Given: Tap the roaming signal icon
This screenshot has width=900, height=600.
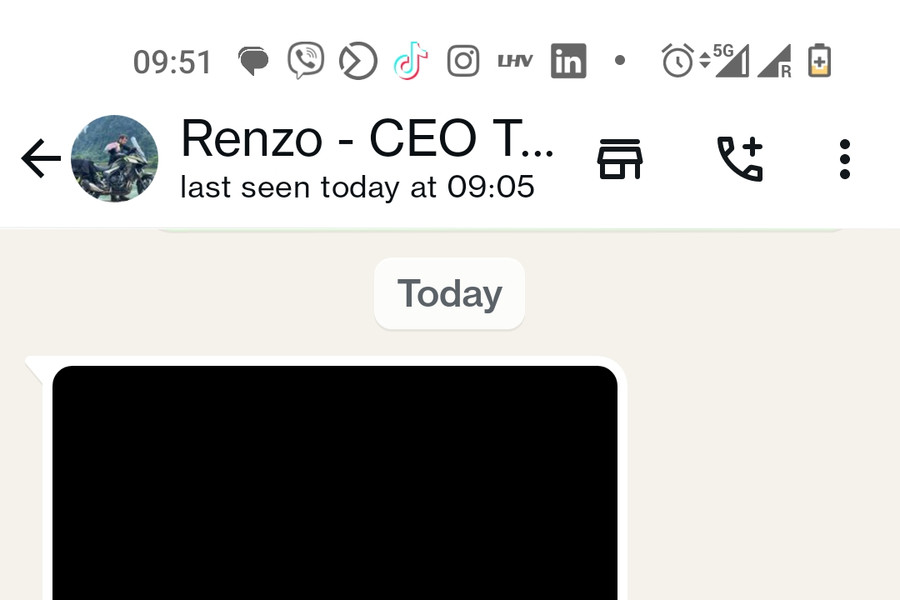Looking at the screenshot, I should (774, 61).
